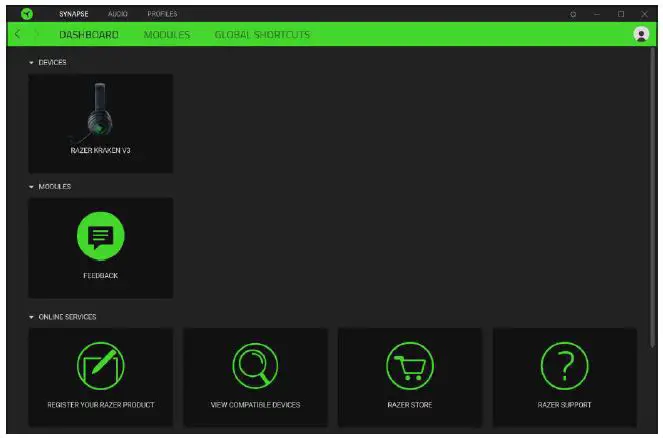Image resolution: width=663 pixels, height=438 pixels.
Task: Go forward with the right arrow
Action: (x=36, y=34)
